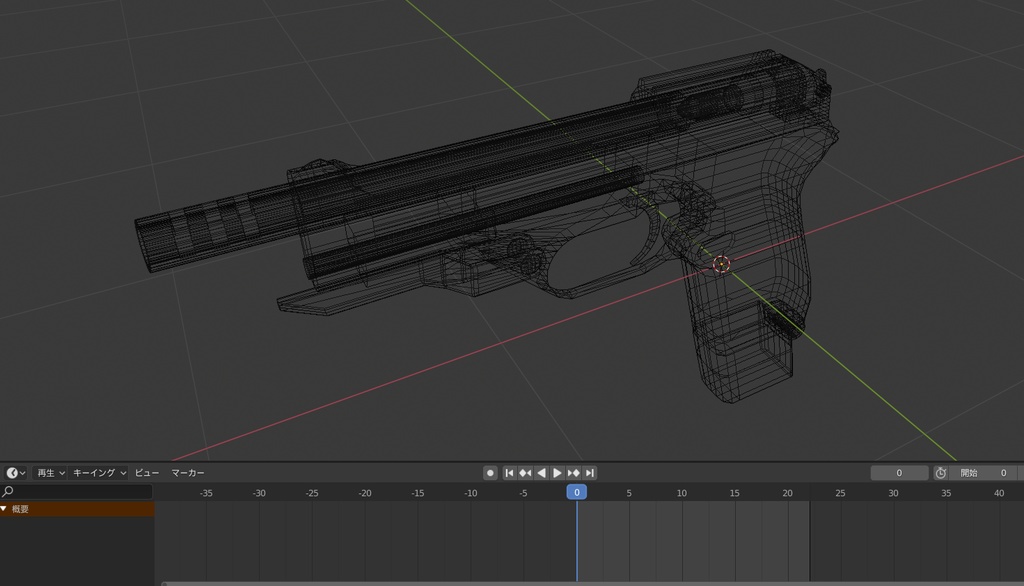Select the 概要 summary channel row

60,508
